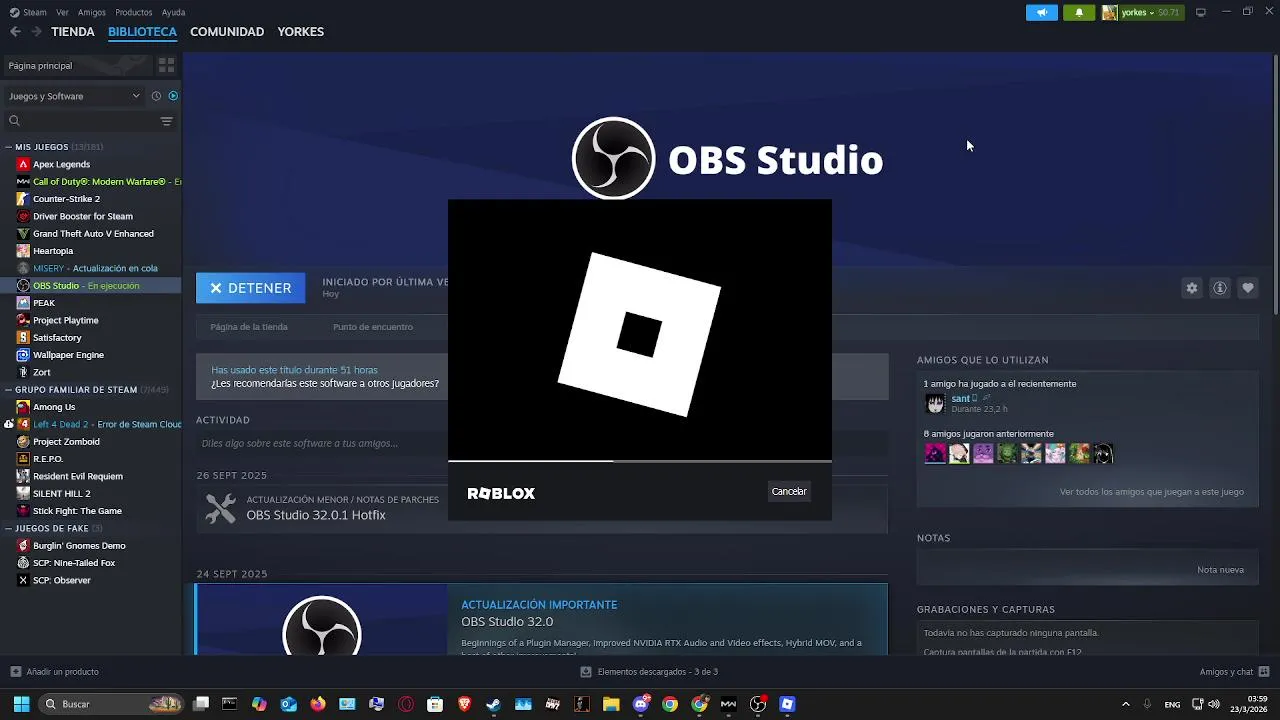Collapse MIS JUEGOS category
This screenshot has height=720, width=1280.
pyautogui.click(x=9, y=147)
